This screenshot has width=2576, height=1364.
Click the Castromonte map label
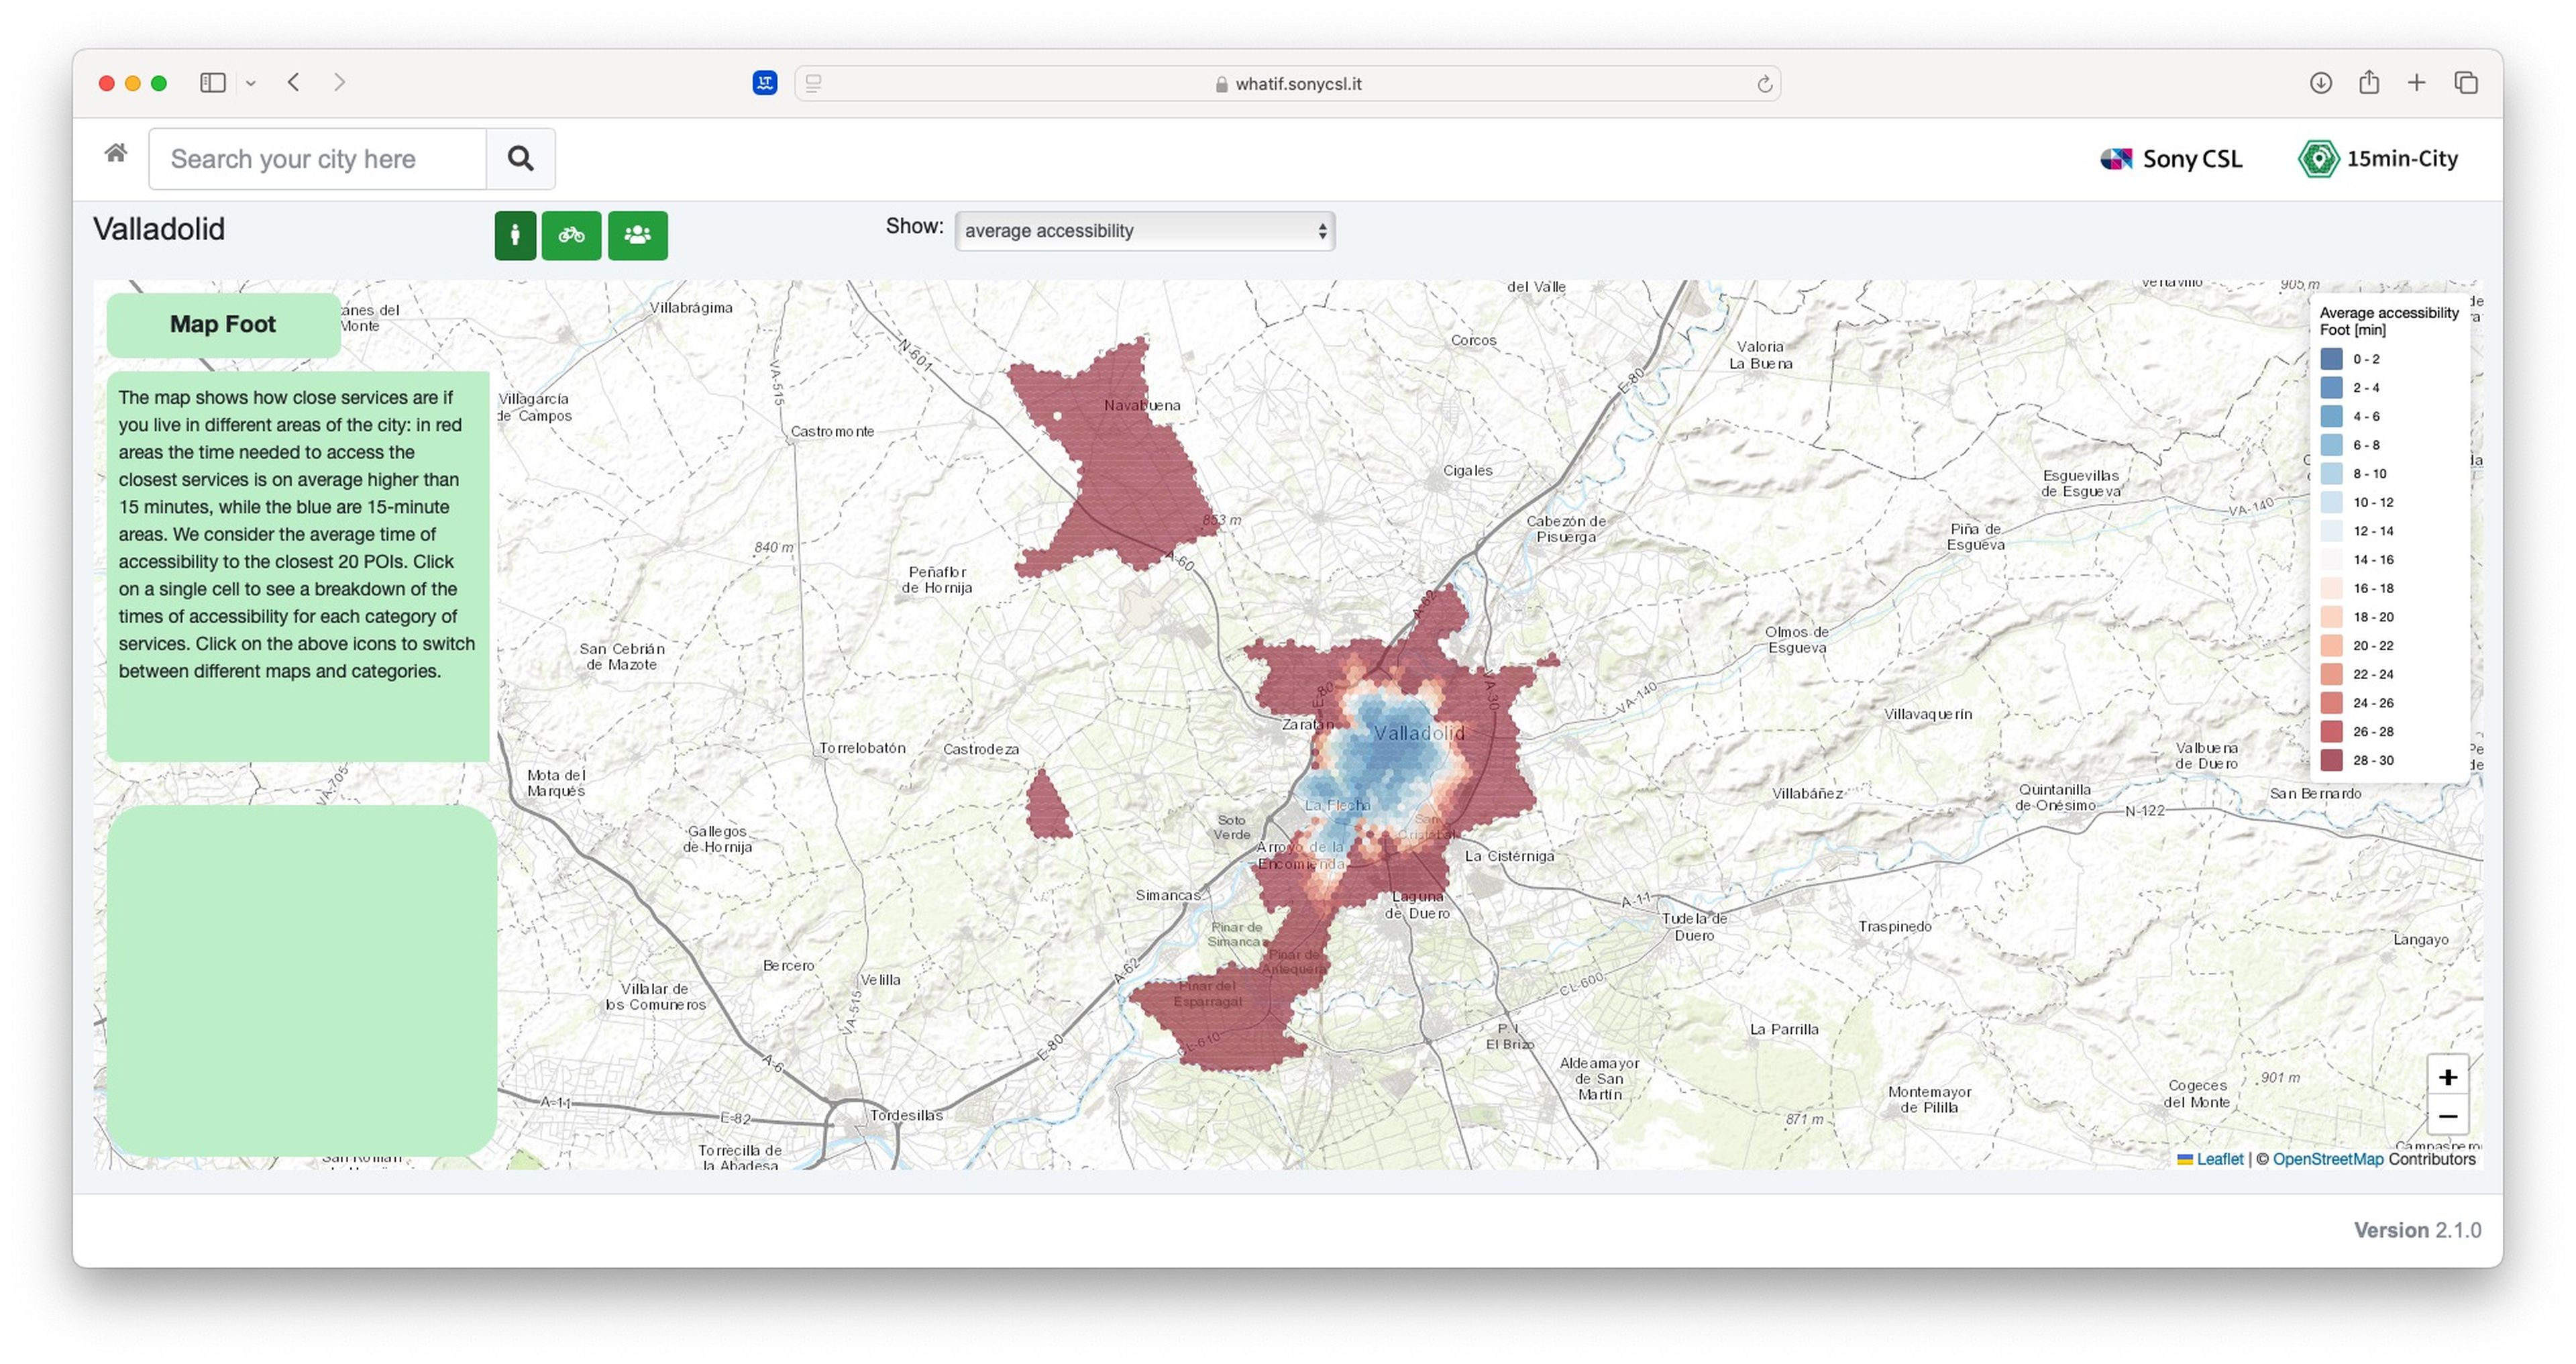click(832, 431)
